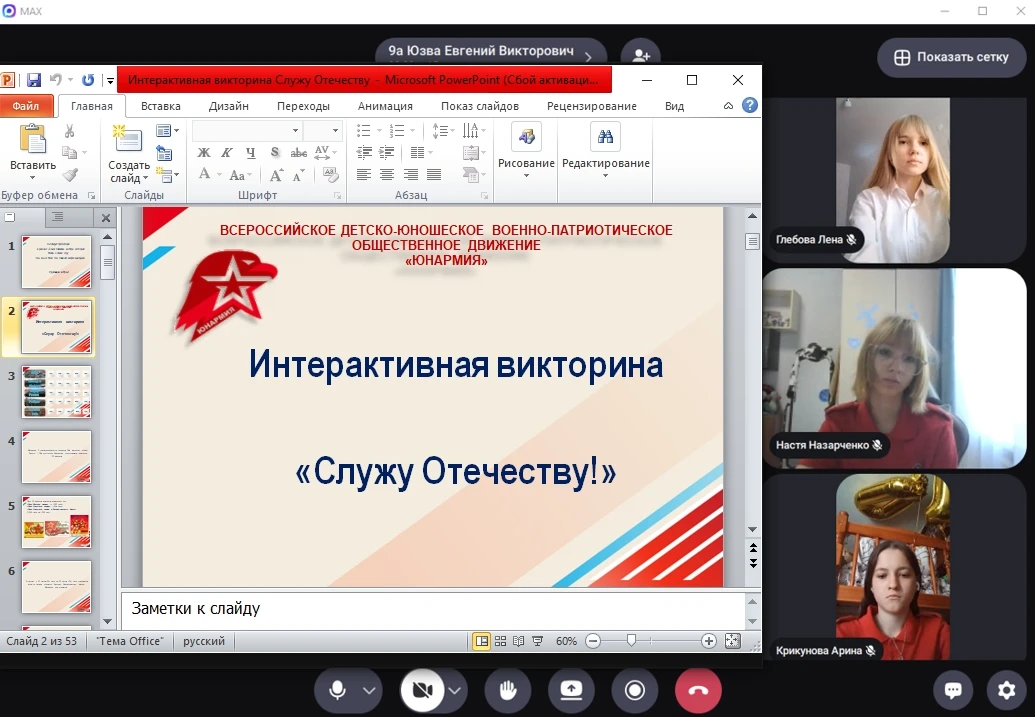This screenshot has height=717, width=1035.
Task: Switch to Normal view in status bar
Action: (x=482, y=641)
